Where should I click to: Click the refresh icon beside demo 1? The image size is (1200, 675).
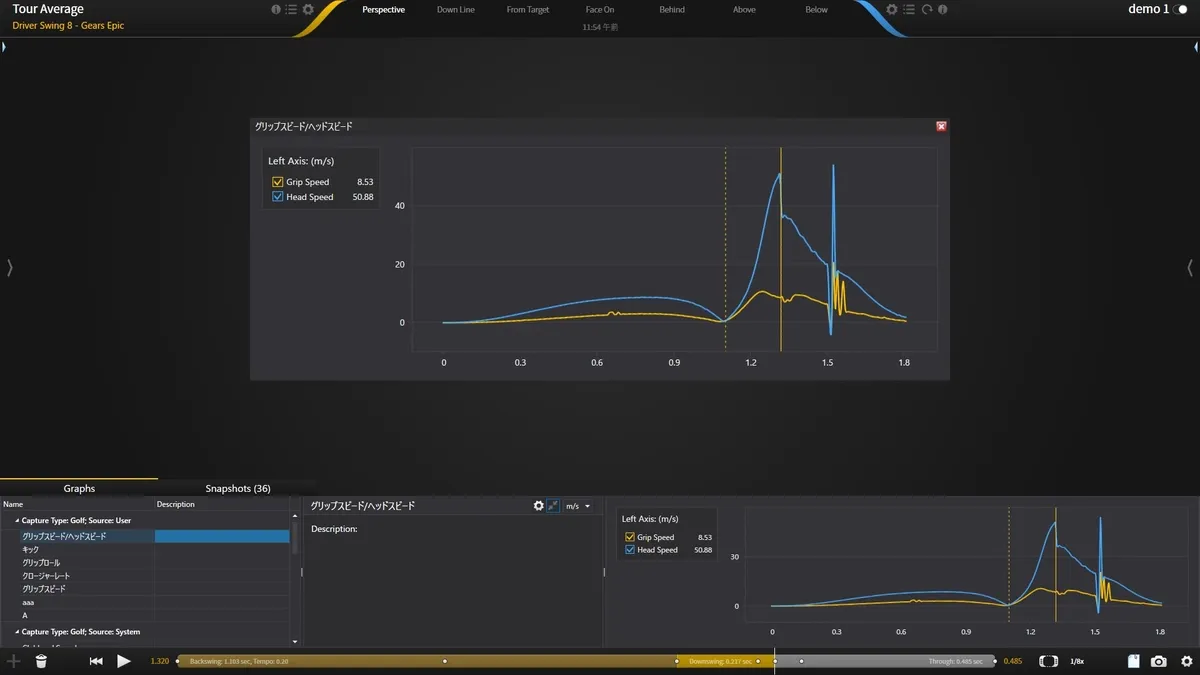(927, 9)
